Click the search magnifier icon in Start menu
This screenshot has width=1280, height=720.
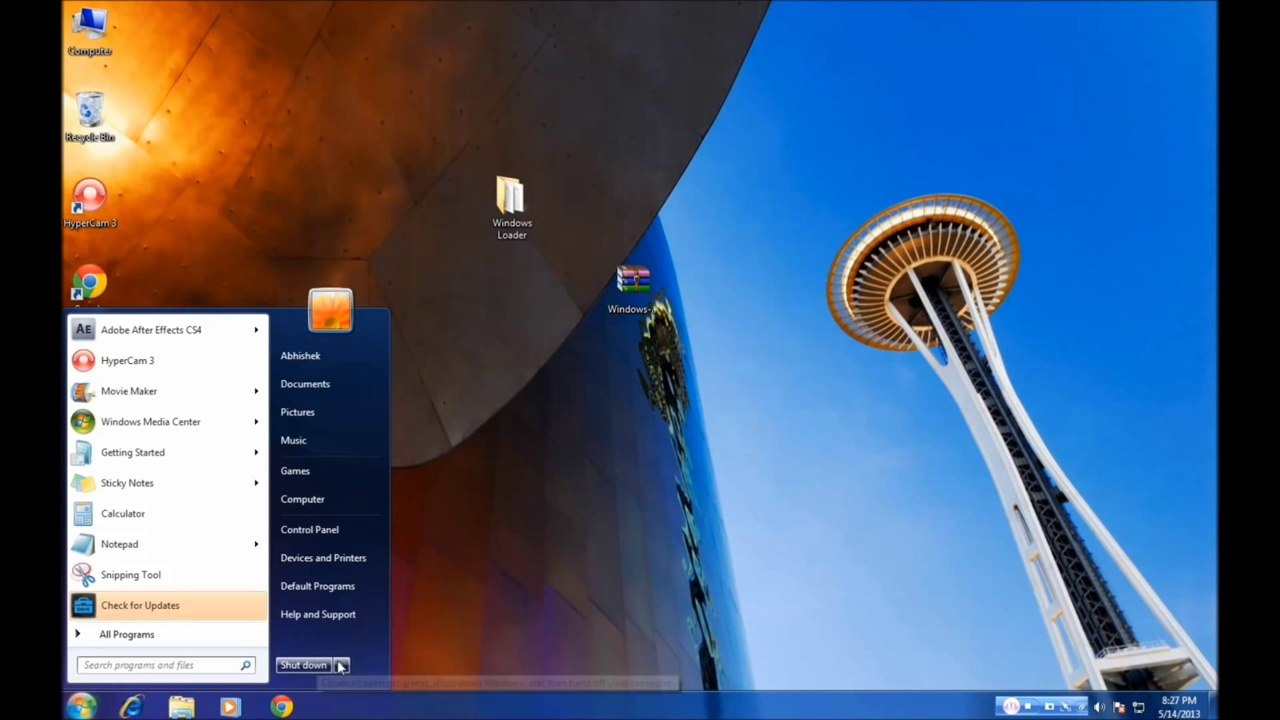(x=245, y=665)
